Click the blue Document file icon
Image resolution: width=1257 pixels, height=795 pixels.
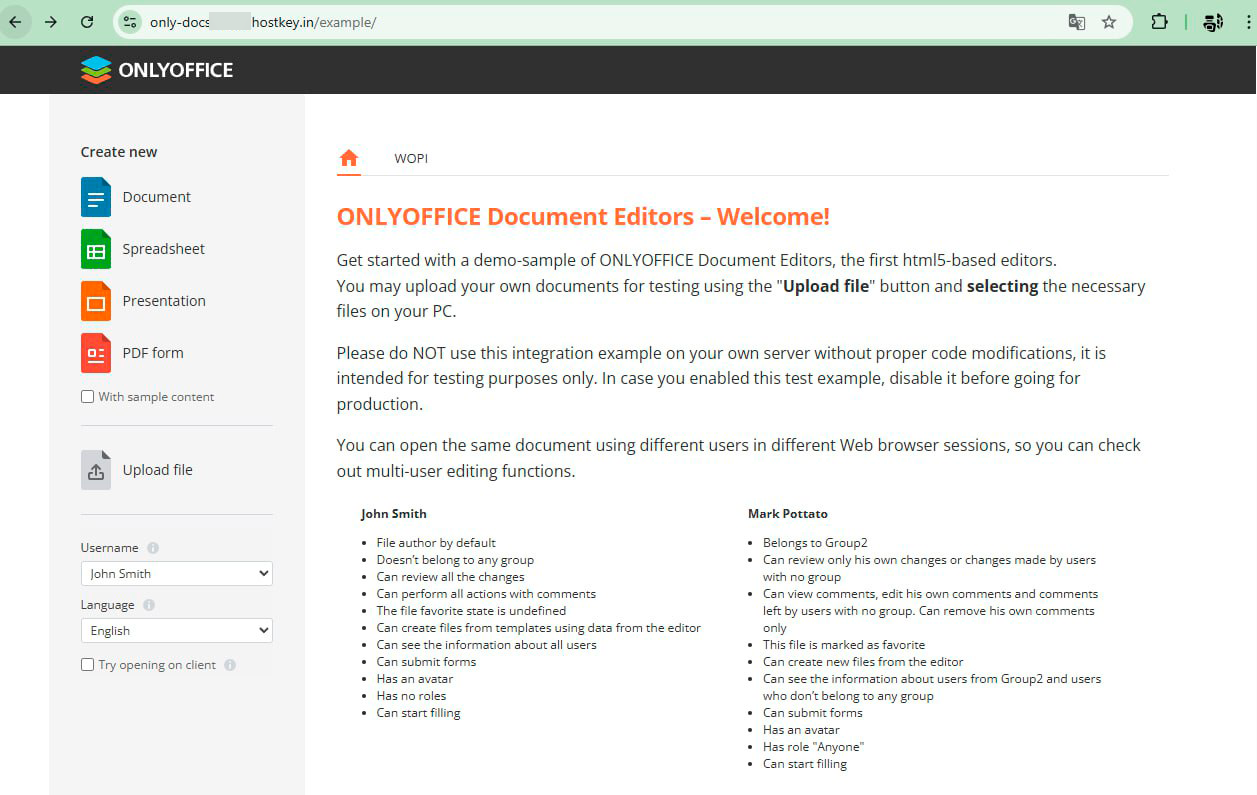(x=96, y=197)
